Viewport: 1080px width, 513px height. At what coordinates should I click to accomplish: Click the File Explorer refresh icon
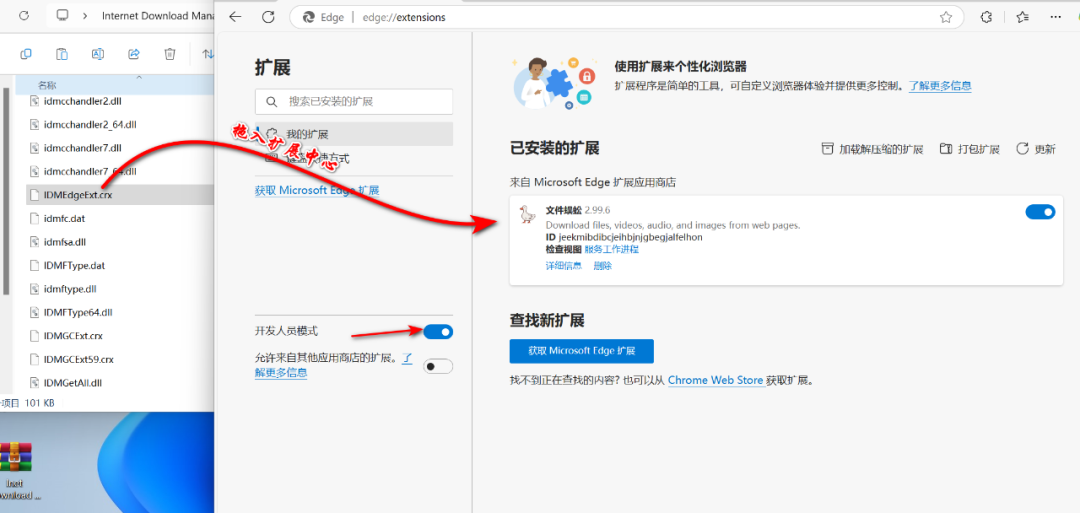tap(24, 16)
